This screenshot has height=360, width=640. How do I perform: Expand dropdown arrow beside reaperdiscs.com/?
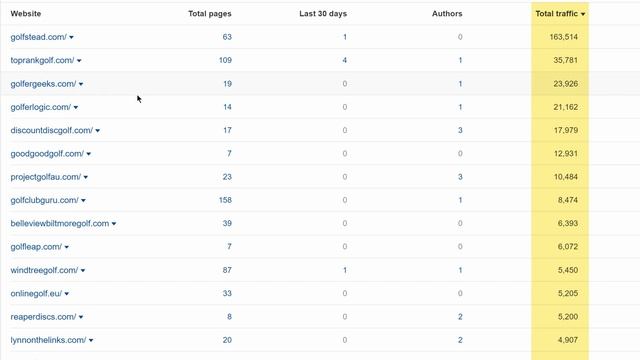click(x=81, y=317)
